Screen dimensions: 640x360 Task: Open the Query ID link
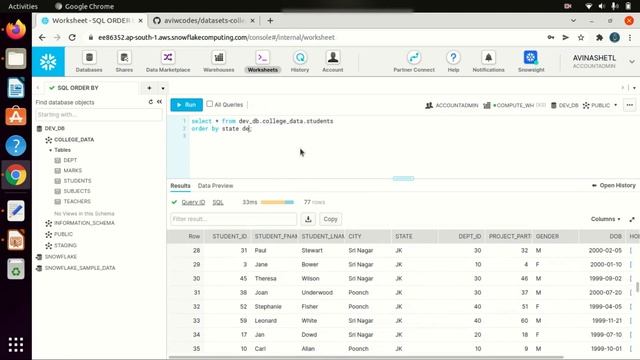[193, 202]
